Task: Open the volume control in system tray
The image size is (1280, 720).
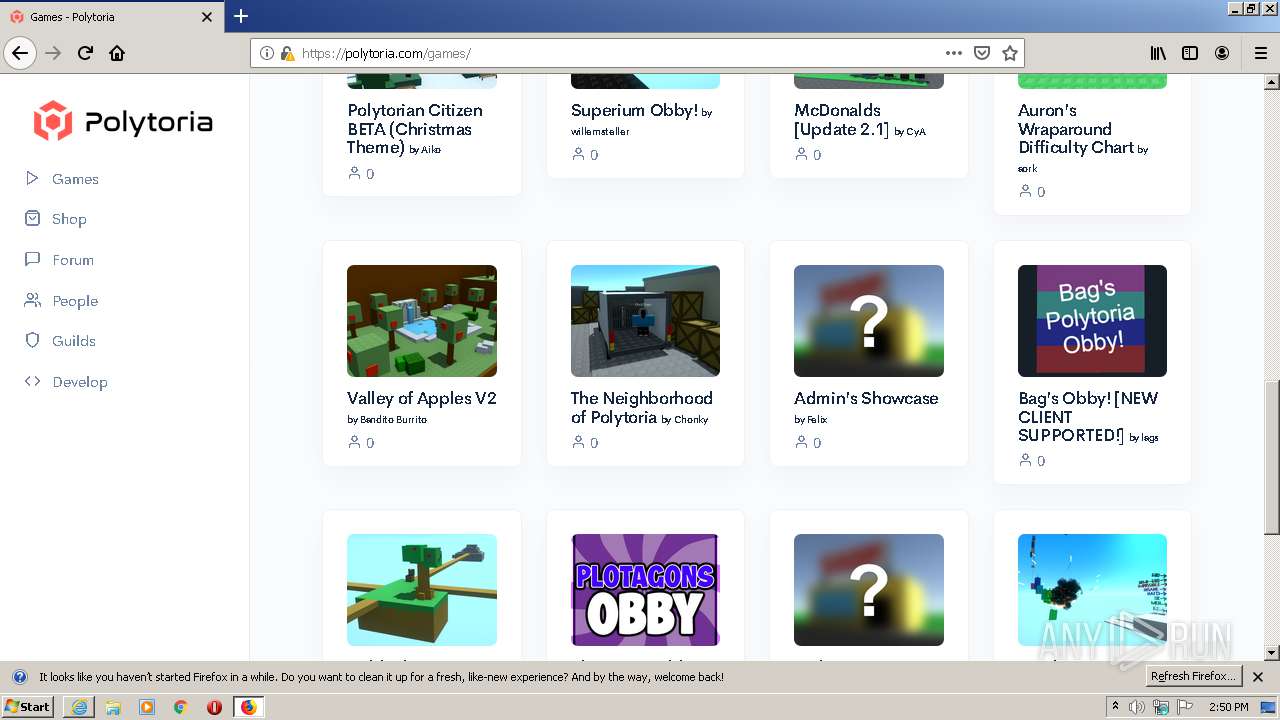Action: 1137,707
